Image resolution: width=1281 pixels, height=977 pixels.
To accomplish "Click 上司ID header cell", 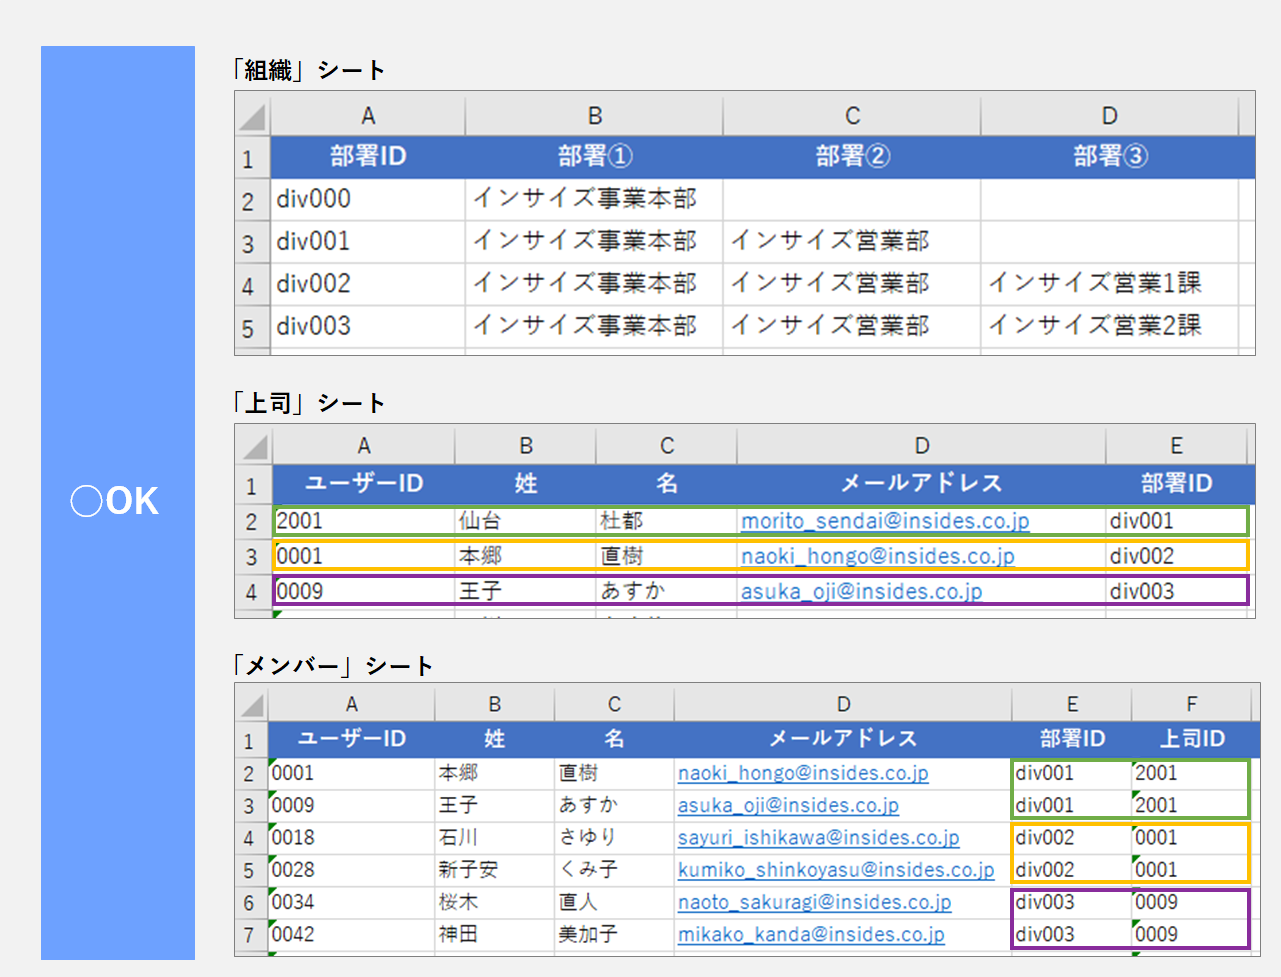I will pyautogui.click(x=1191, y=739).
